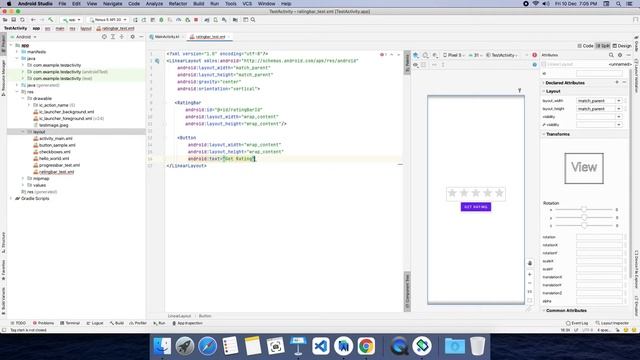The width and height of the screenshot is (640, 360).
Task: Open the Logcat tool window
Action: pyautogui.click(x=95, y=323)
